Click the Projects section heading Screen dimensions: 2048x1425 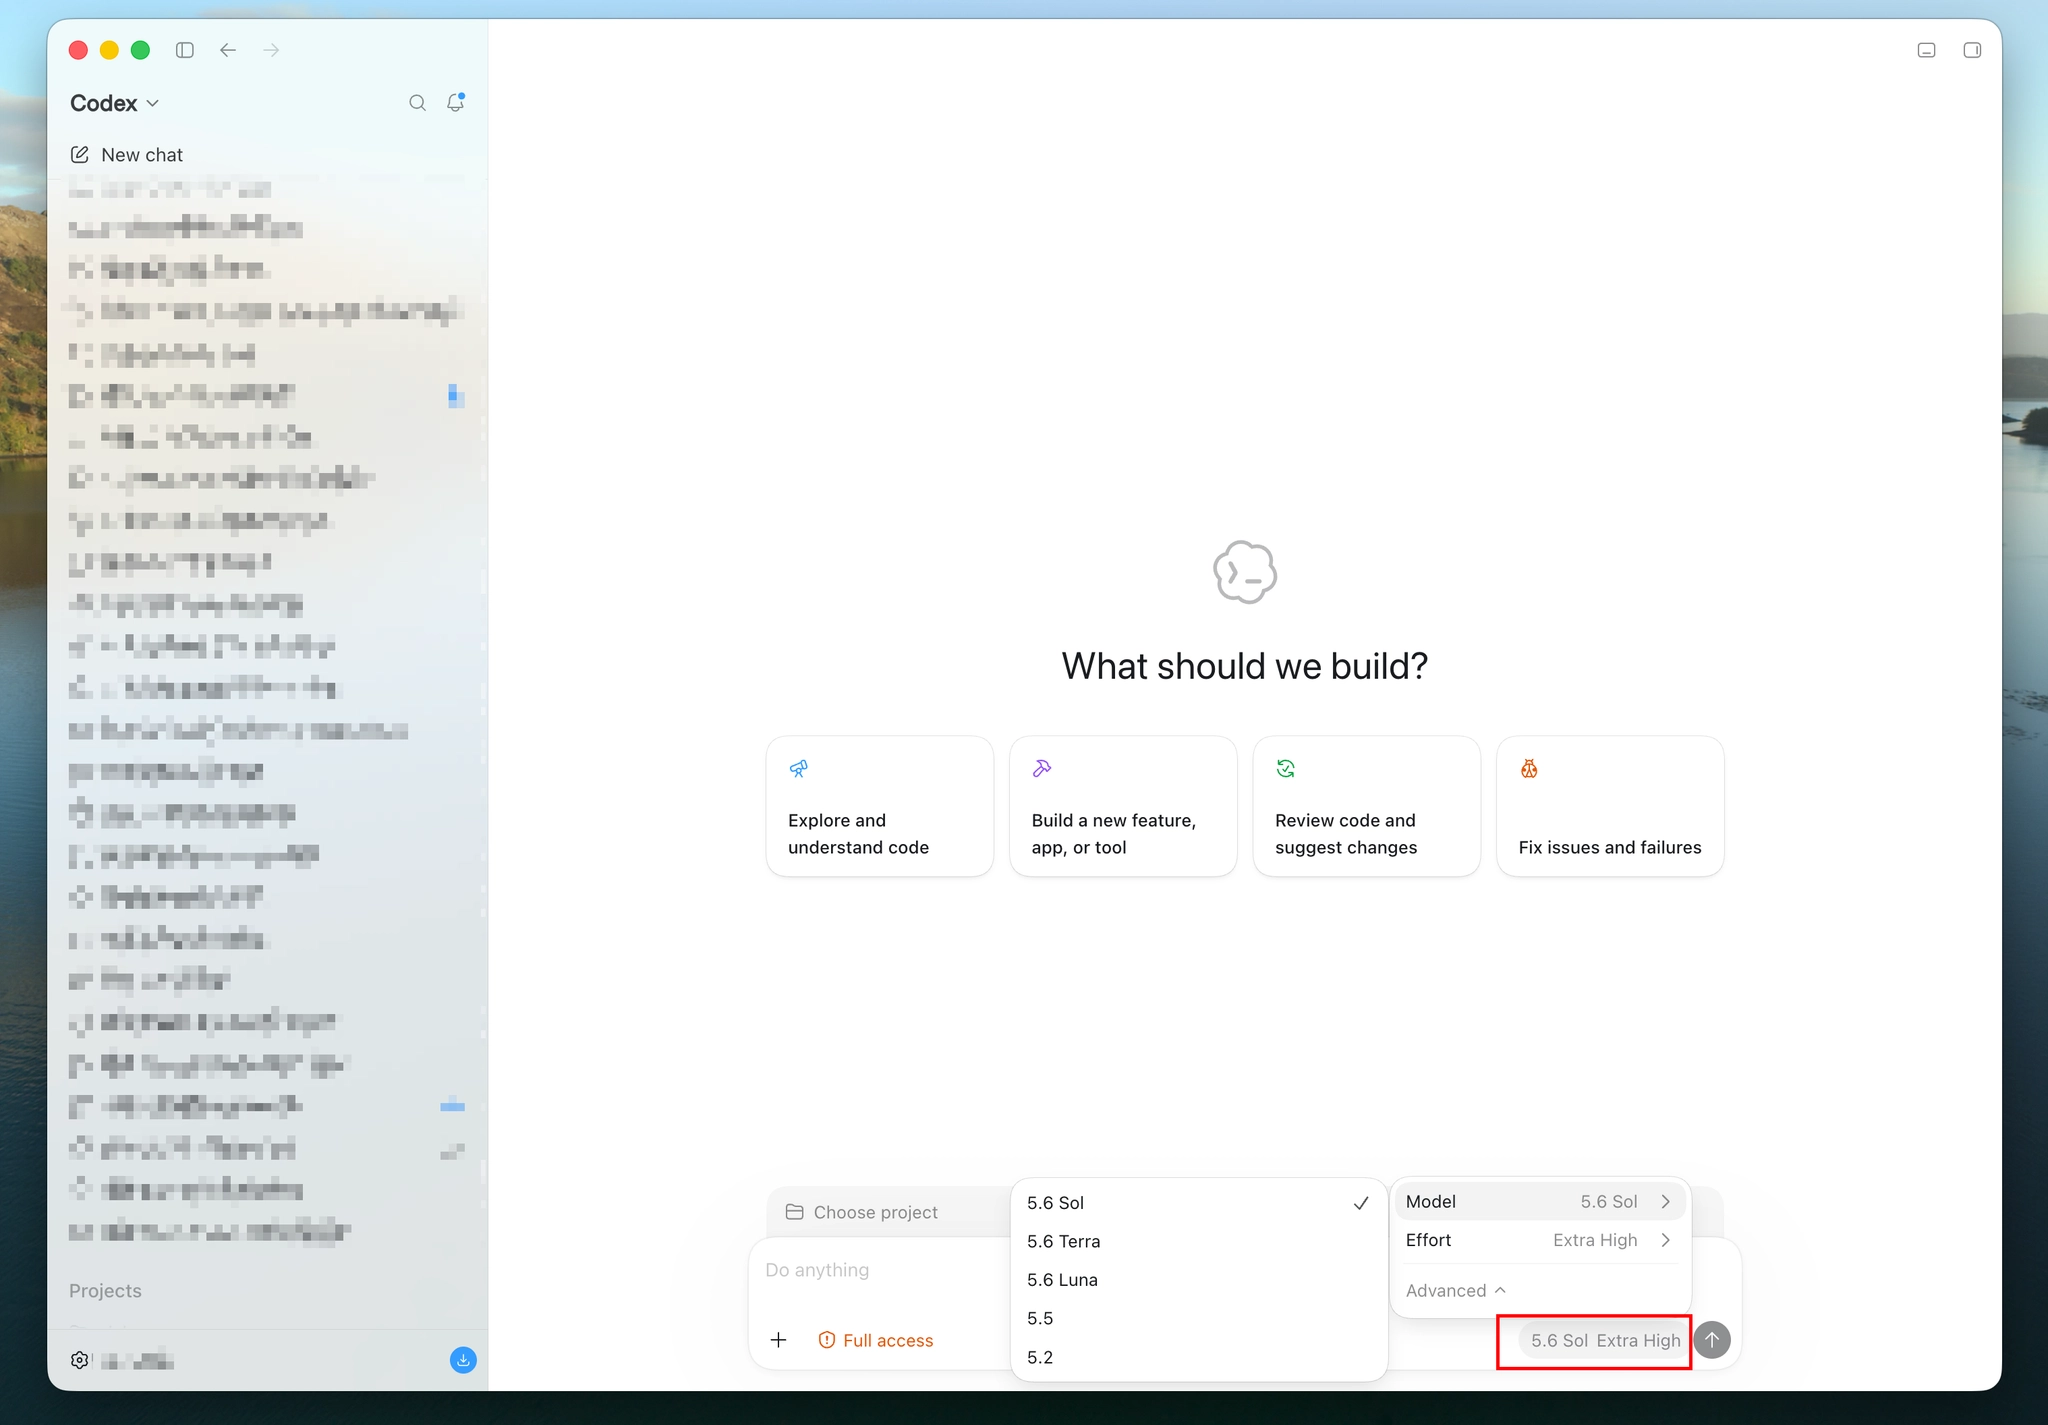coord(105,1291)
